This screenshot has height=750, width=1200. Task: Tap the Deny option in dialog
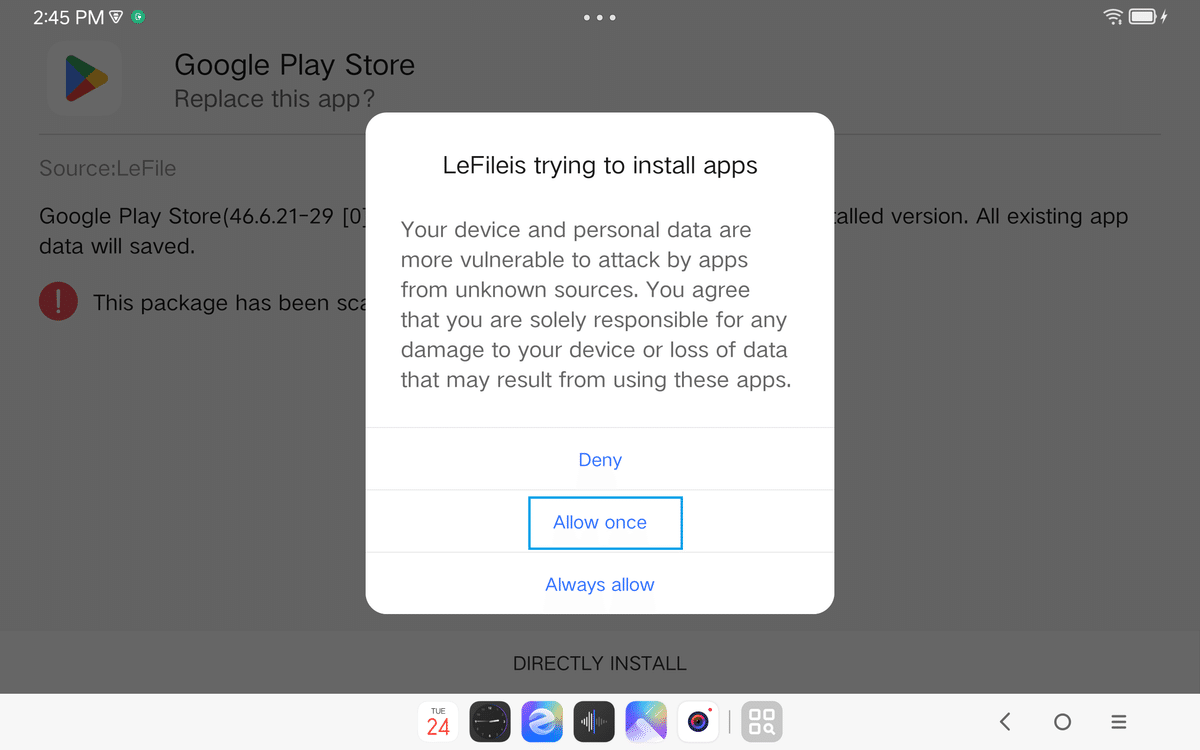pos(600,460)
